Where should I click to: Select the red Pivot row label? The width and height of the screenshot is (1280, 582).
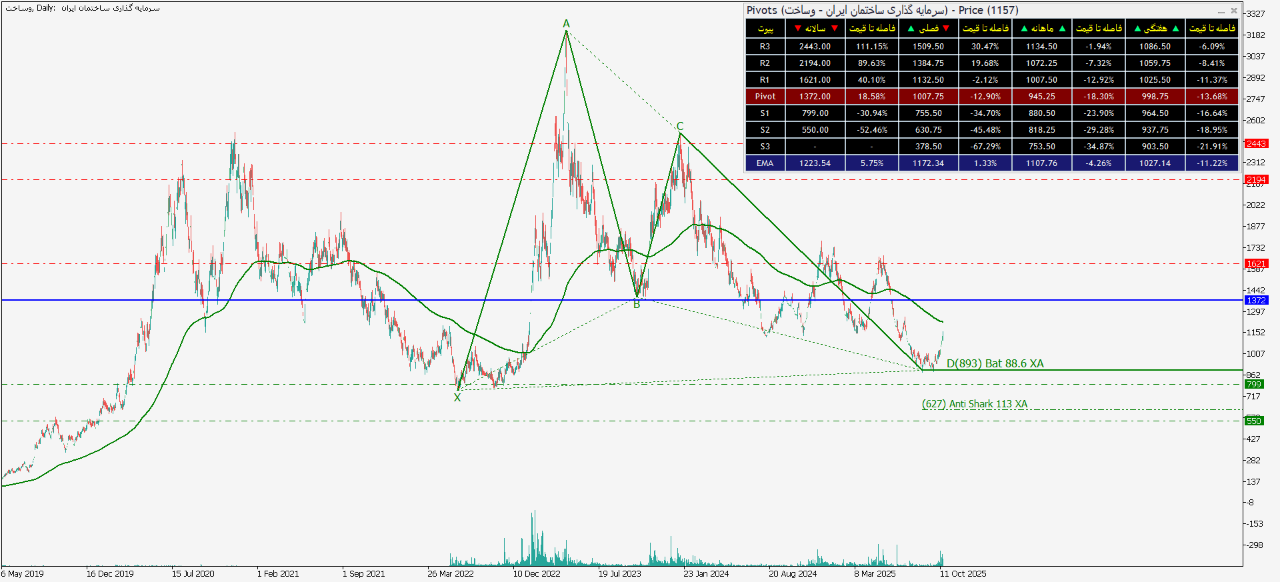[765, 96]
